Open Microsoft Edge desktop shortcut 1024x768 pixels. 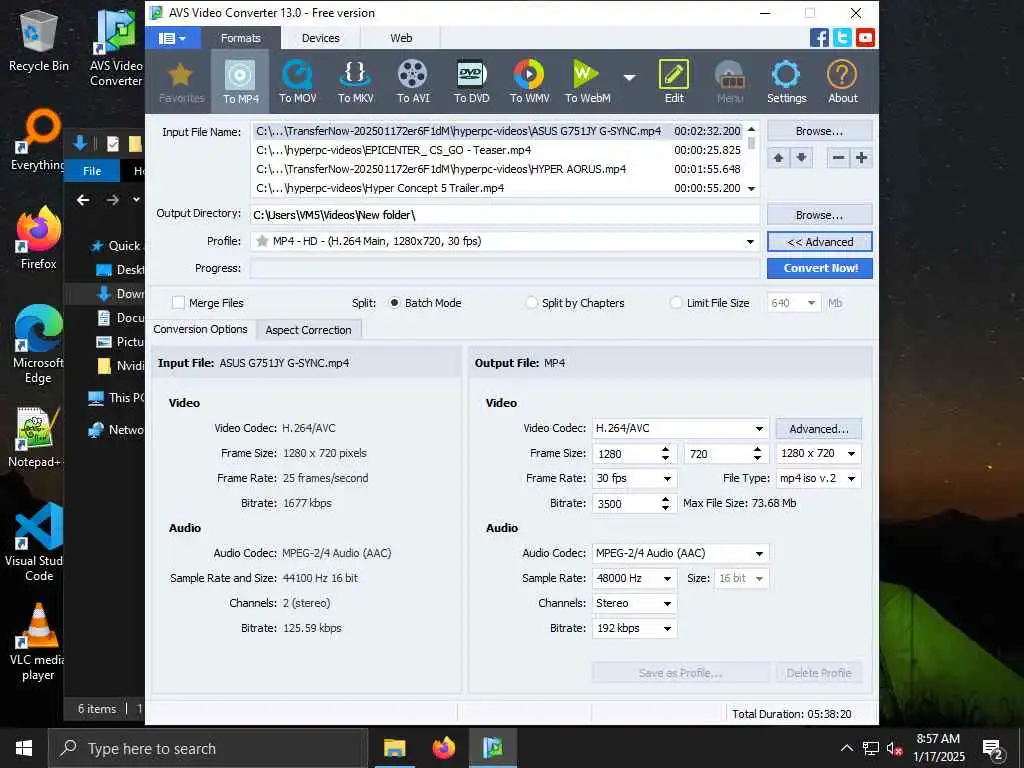pos(39,345)
